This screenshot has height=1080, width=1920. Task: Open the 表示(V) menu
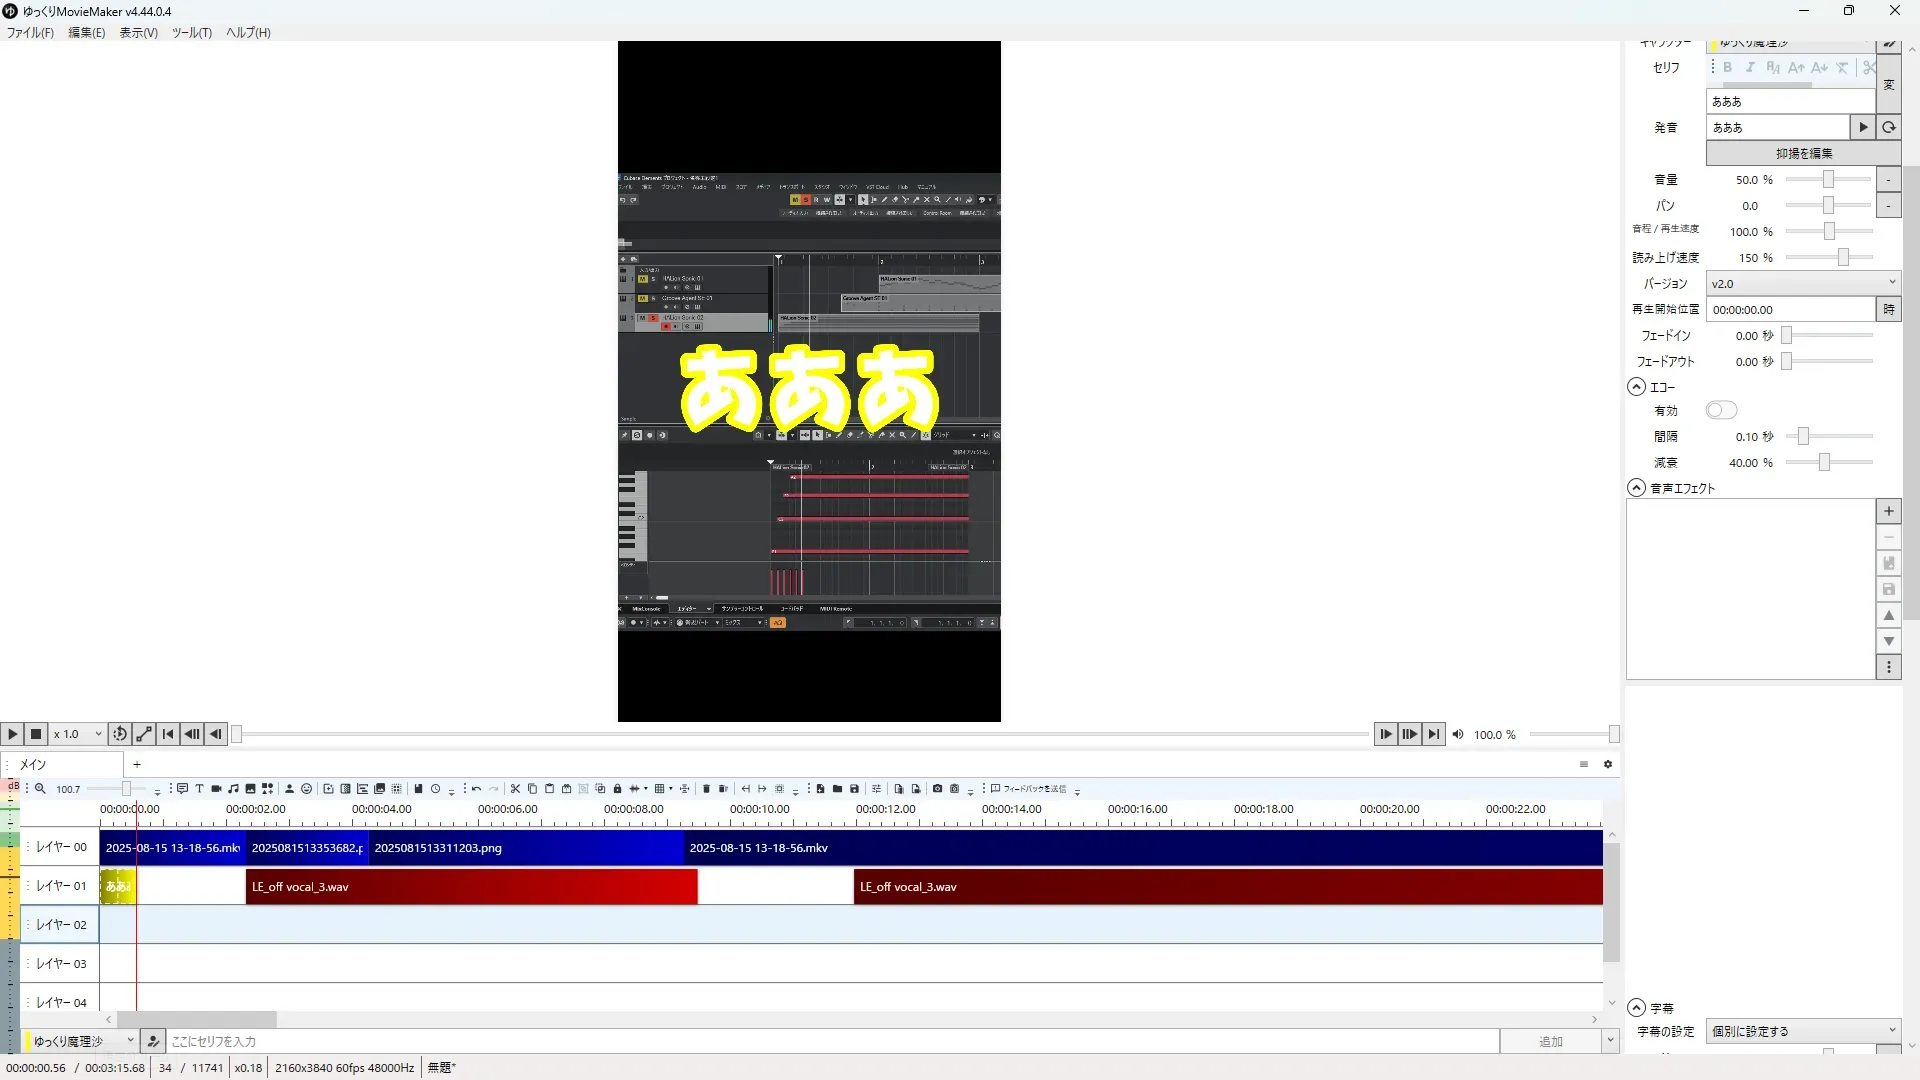[138, 32]
